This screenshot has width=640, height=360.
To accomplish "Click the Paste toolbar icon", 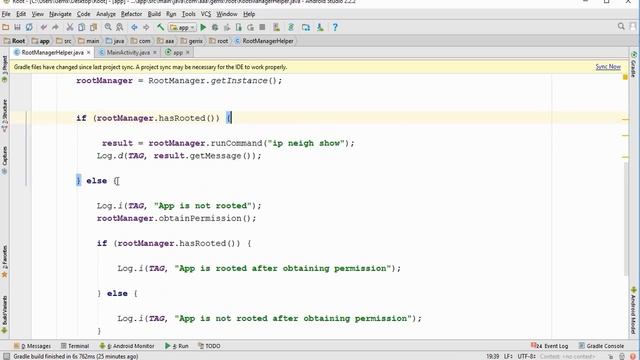I will point(93,27).
